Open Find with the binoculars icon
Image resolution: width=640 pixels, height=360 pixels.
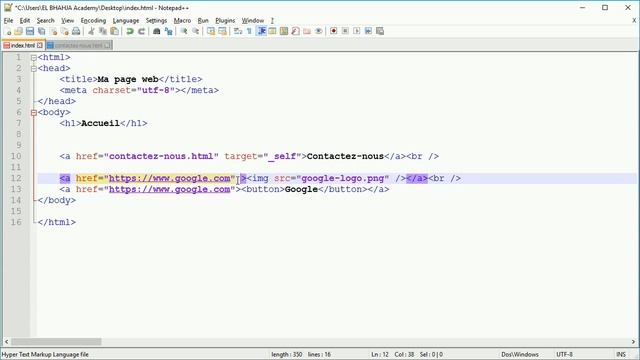click(156, 31)
